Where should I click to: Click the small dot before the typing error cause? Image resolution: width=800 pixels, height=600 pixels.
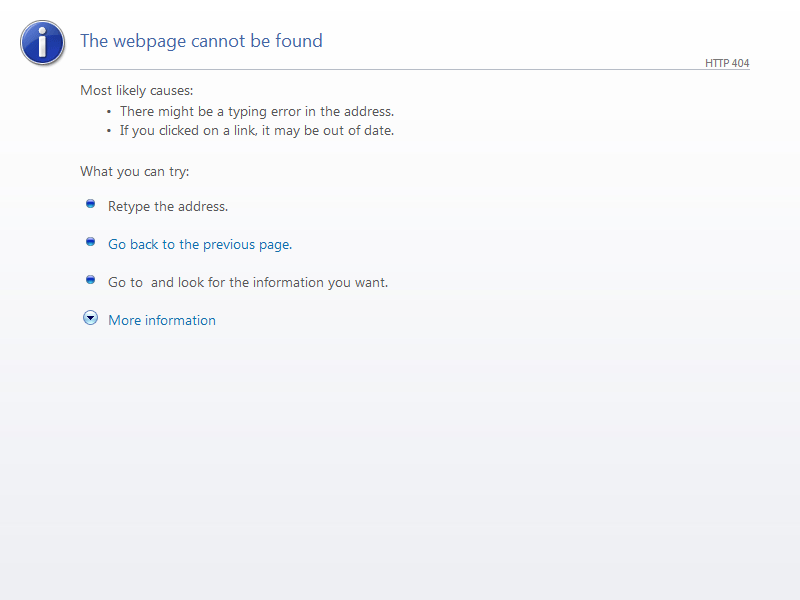point(109,112)
